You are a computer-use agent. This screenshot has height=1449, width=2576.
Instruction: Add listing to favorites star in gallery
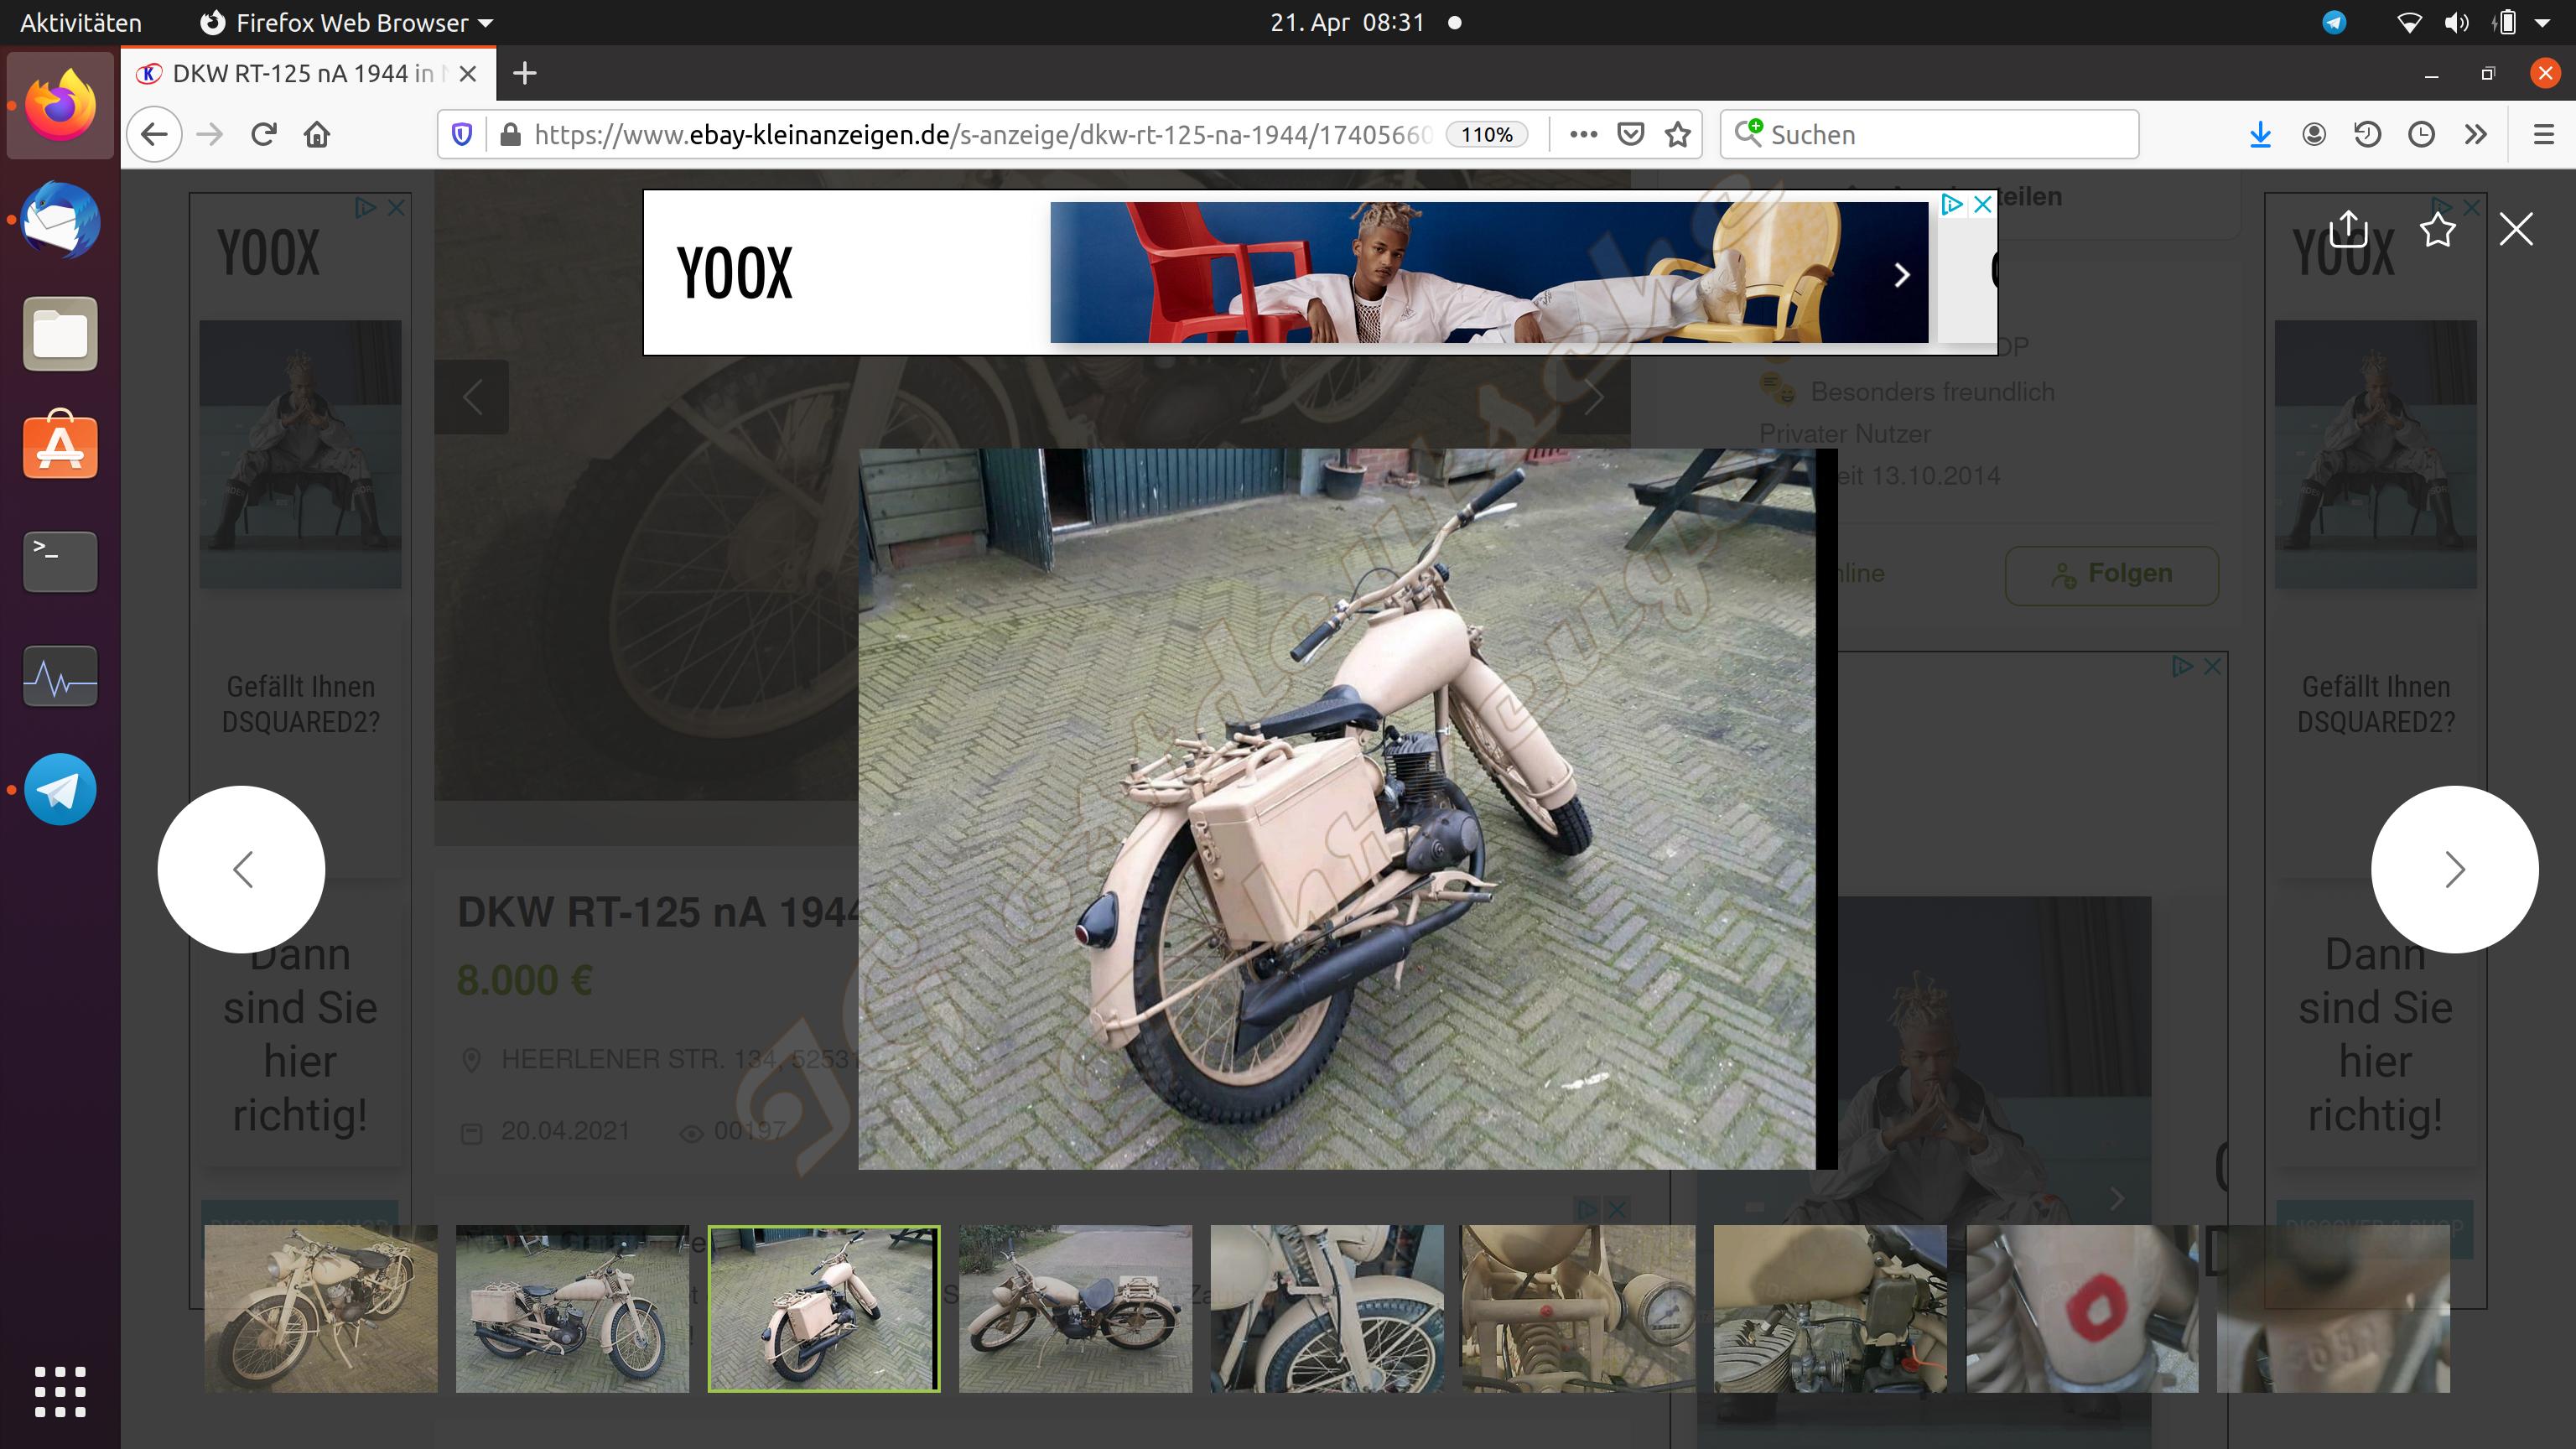point(2438,229)
